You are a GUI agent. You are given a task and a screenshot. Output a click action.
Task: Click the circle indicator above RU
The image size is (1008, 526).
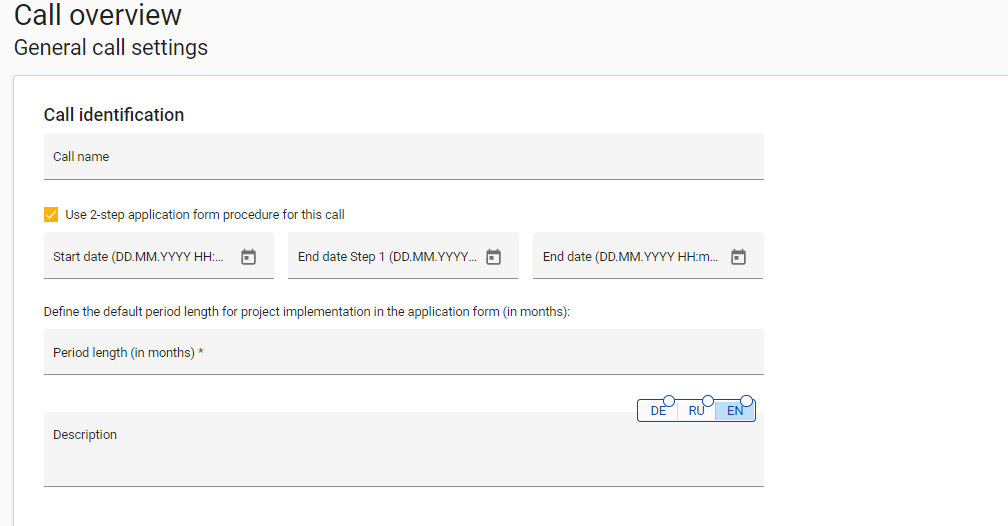[708, 401]
